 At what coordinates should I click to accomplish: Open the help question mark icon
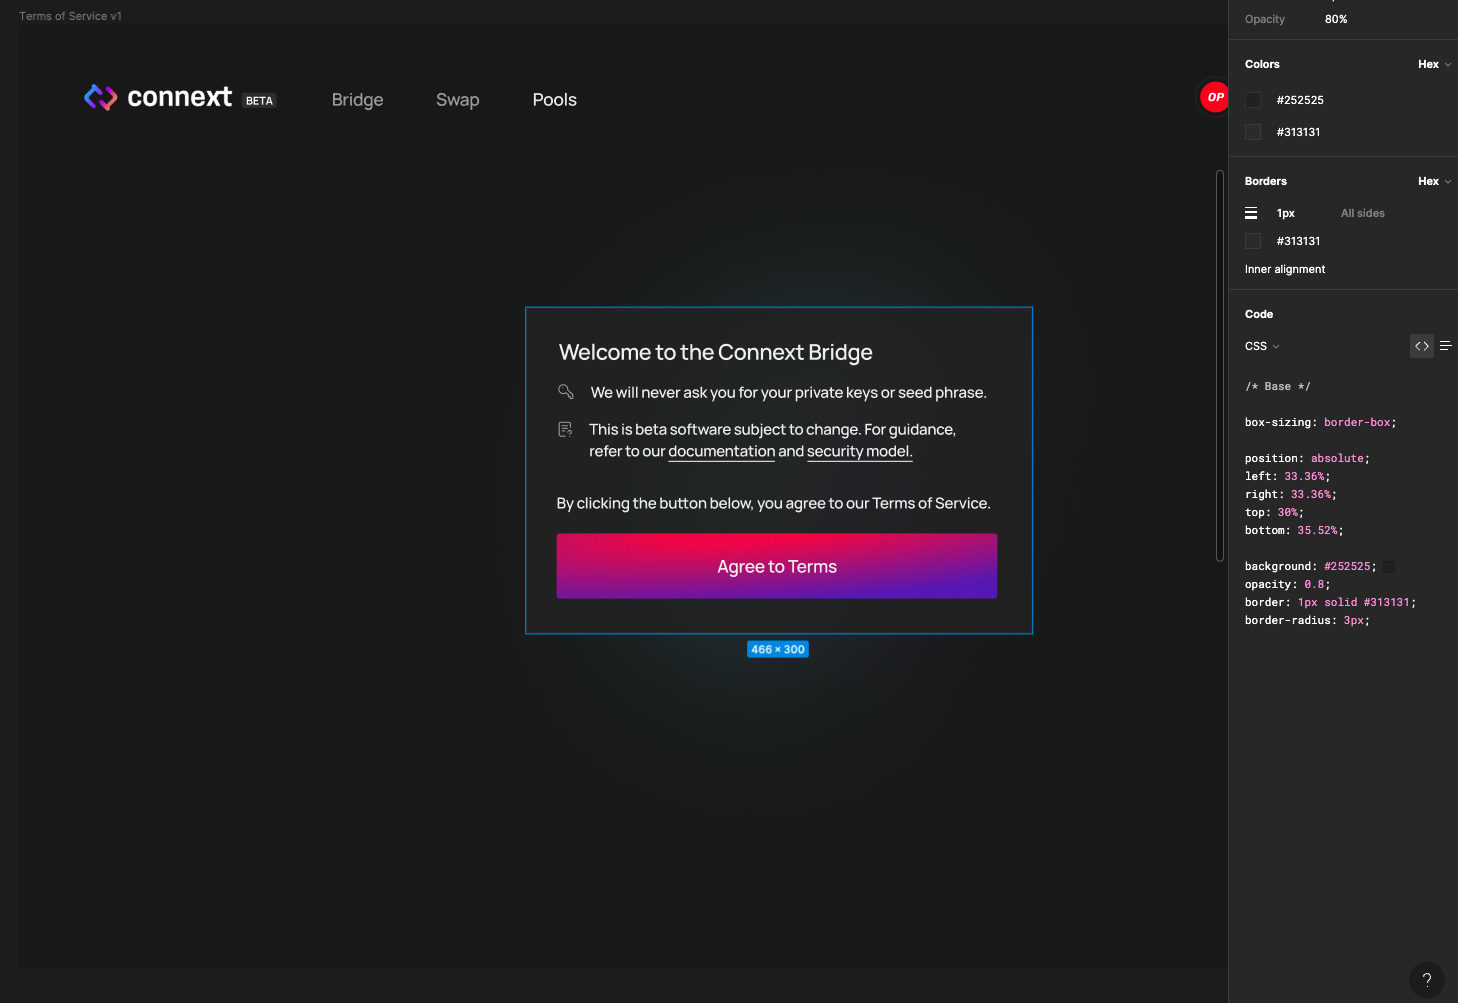click(x=1426, y=980)
